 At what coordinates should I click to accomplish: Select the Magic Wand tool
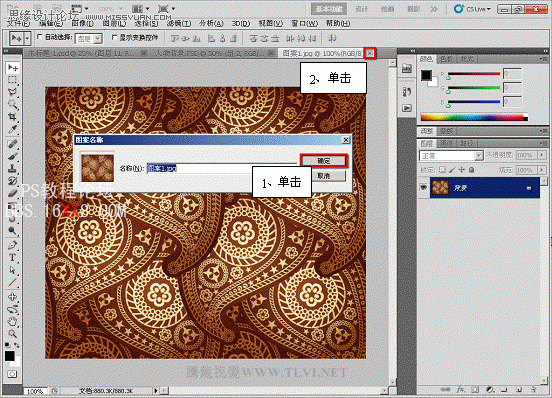point(13,105)
